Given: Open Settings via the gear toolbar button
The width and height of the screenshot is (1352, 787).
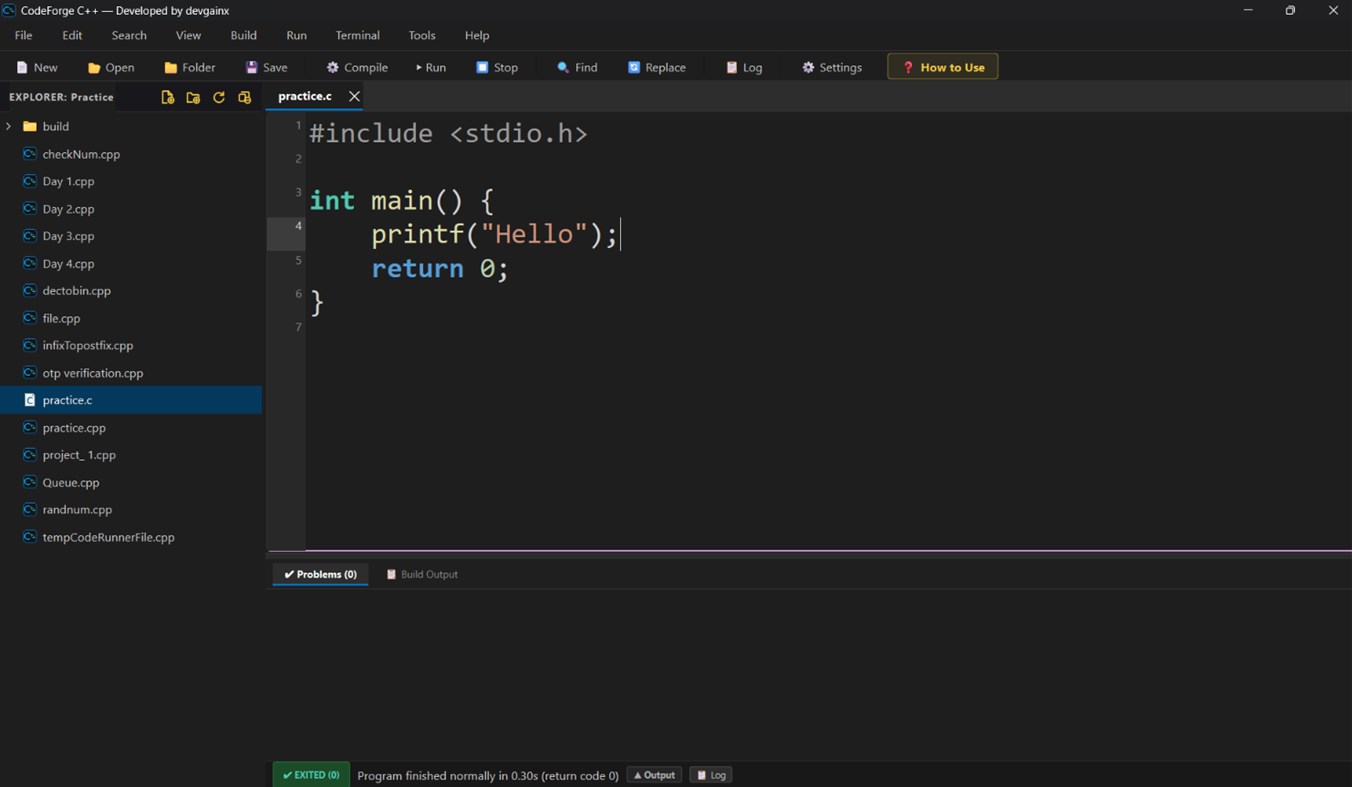Looking at the screenshot, I should click(832, 67).
